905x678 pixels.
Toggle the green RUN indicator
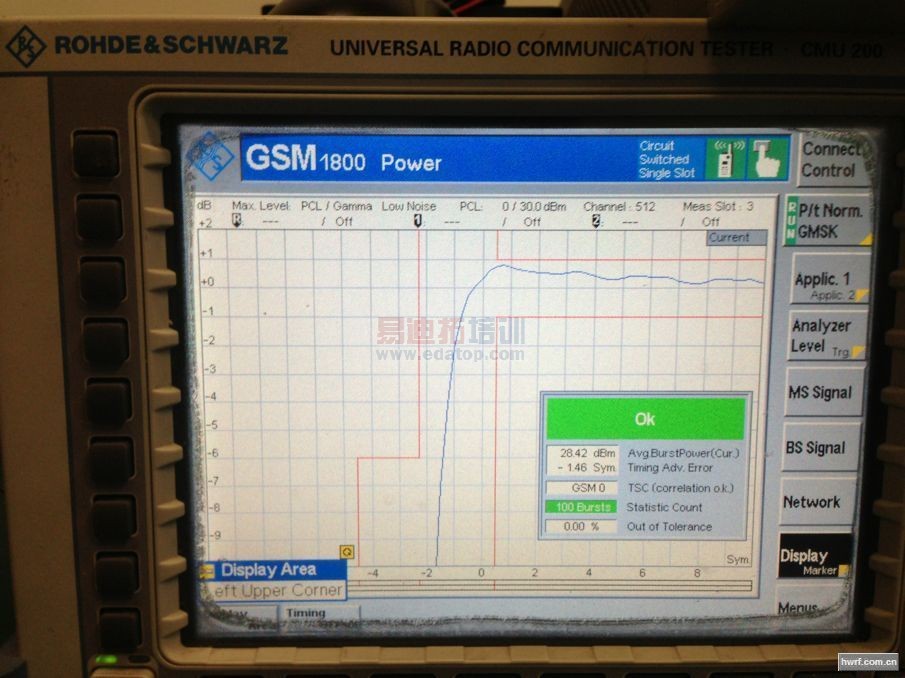tap(791, 220)
